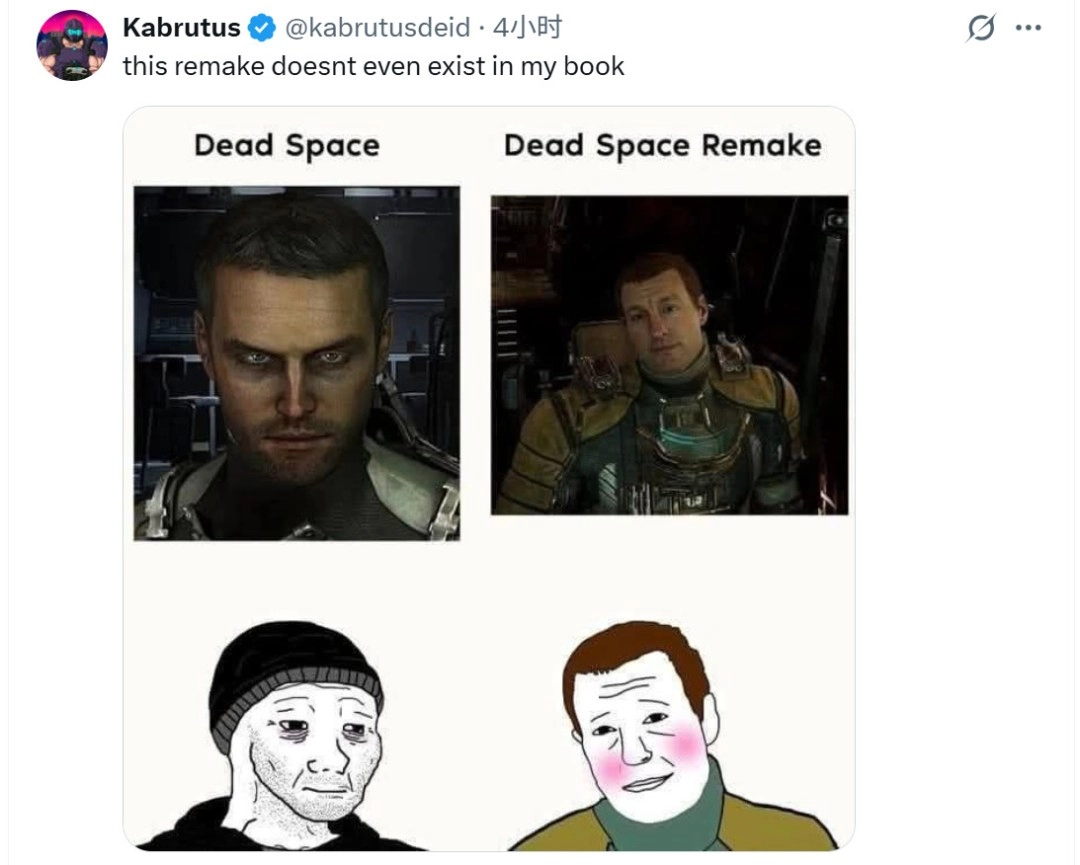1080x865 pixels.
Task: Click the beanie-wearing wojak drawing's face
Action: [308, 755]
